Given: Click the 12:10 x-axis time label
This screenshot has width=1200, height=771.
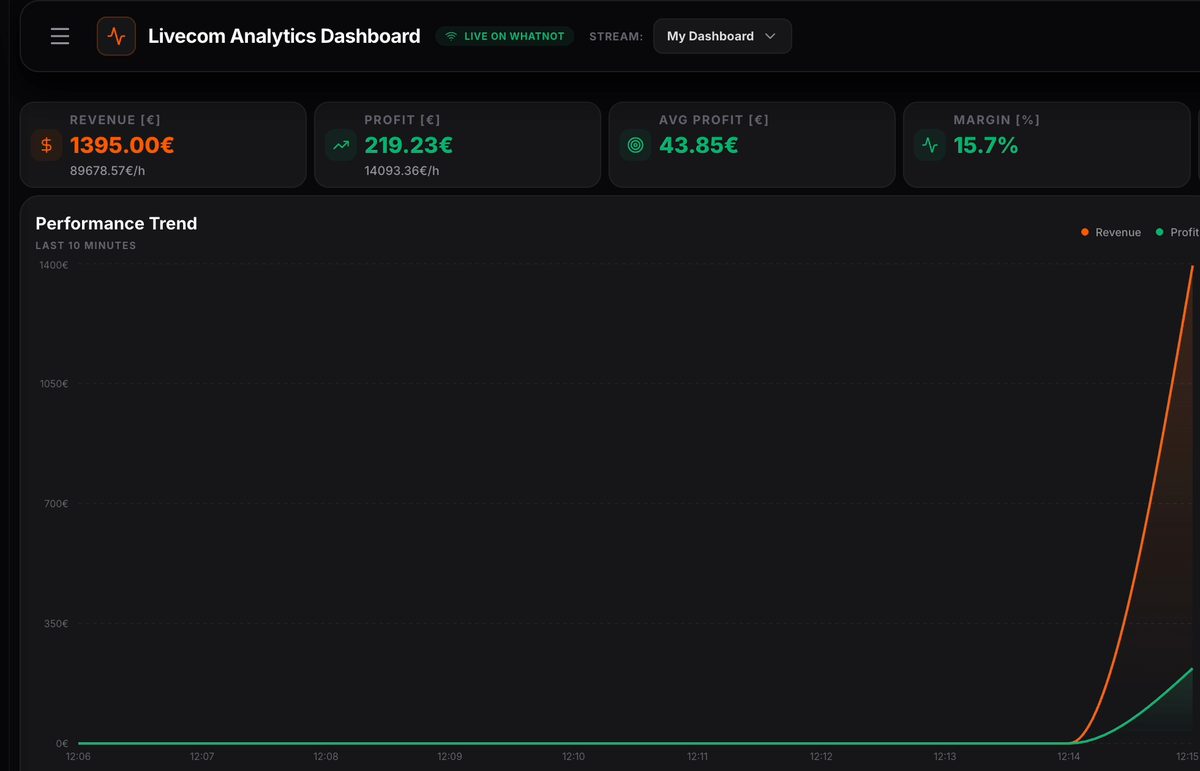Looking at the screenshot, I should coord(573,757).
